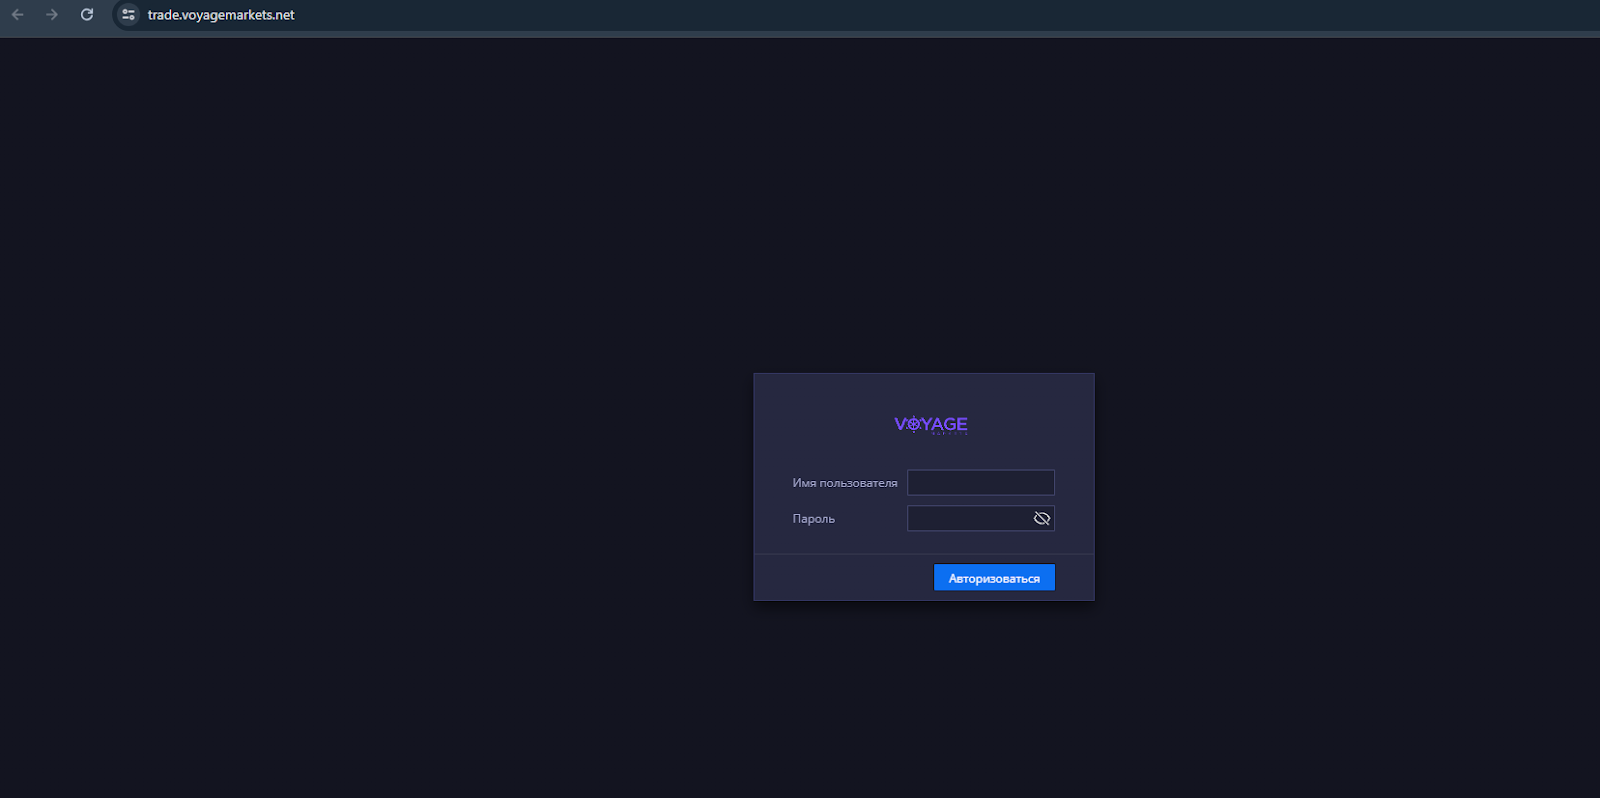Click the Авторизоваться login button
Screen dimensions: 1600x798
coord(994,578)
